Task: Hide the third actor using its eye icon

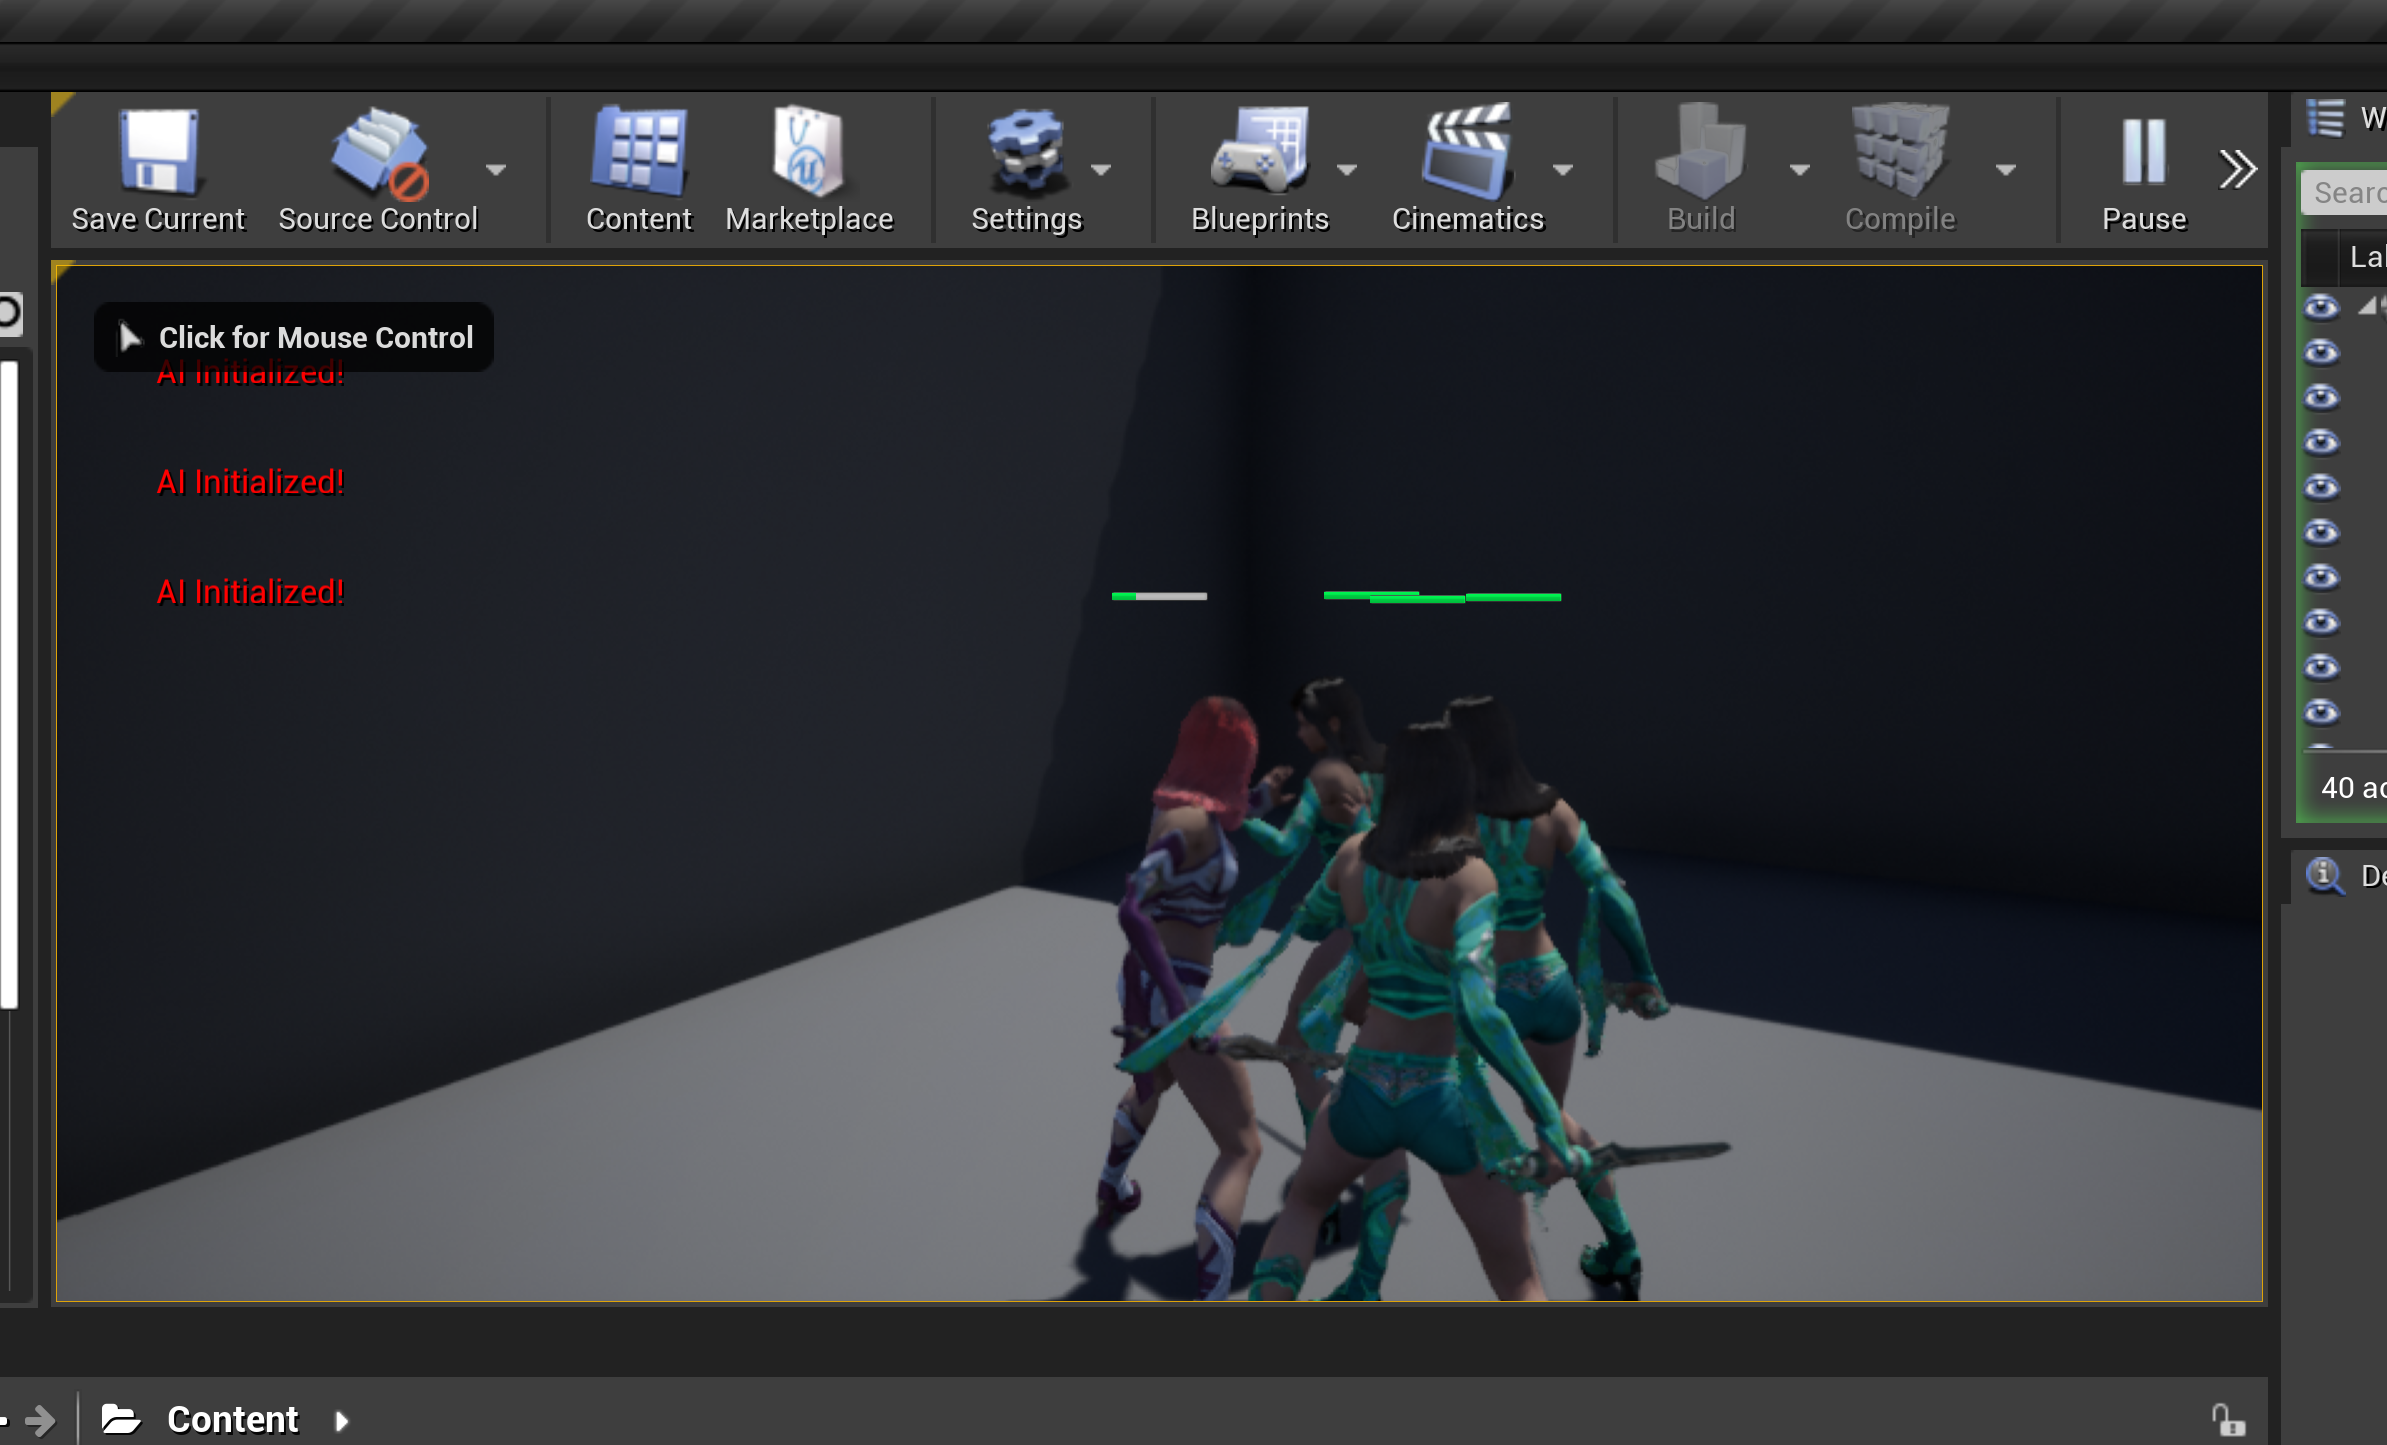Action: tap(2322, 397)
